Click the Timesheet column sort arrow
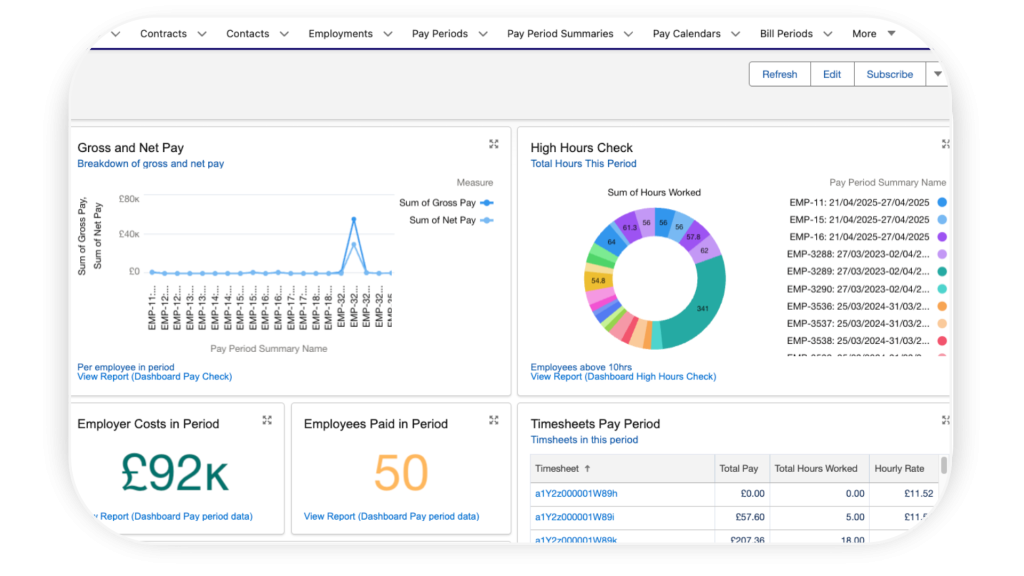This screenshot has width=1024, height=576. click(x=587, y=468)
